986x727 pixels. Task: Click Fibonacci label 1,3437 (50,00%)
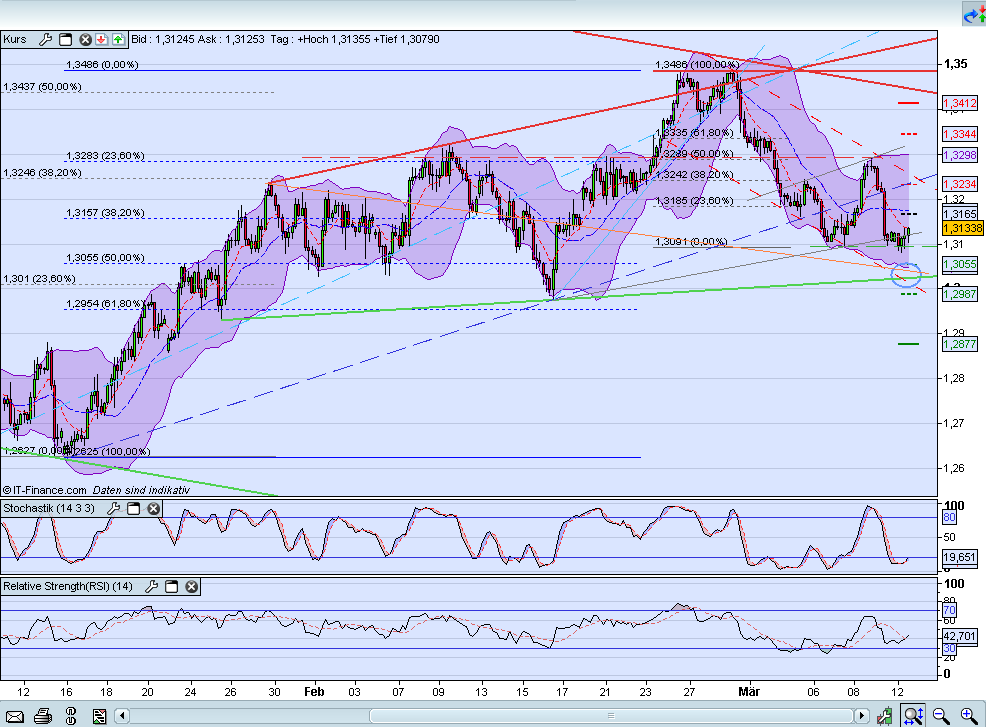tap(42, 87)
